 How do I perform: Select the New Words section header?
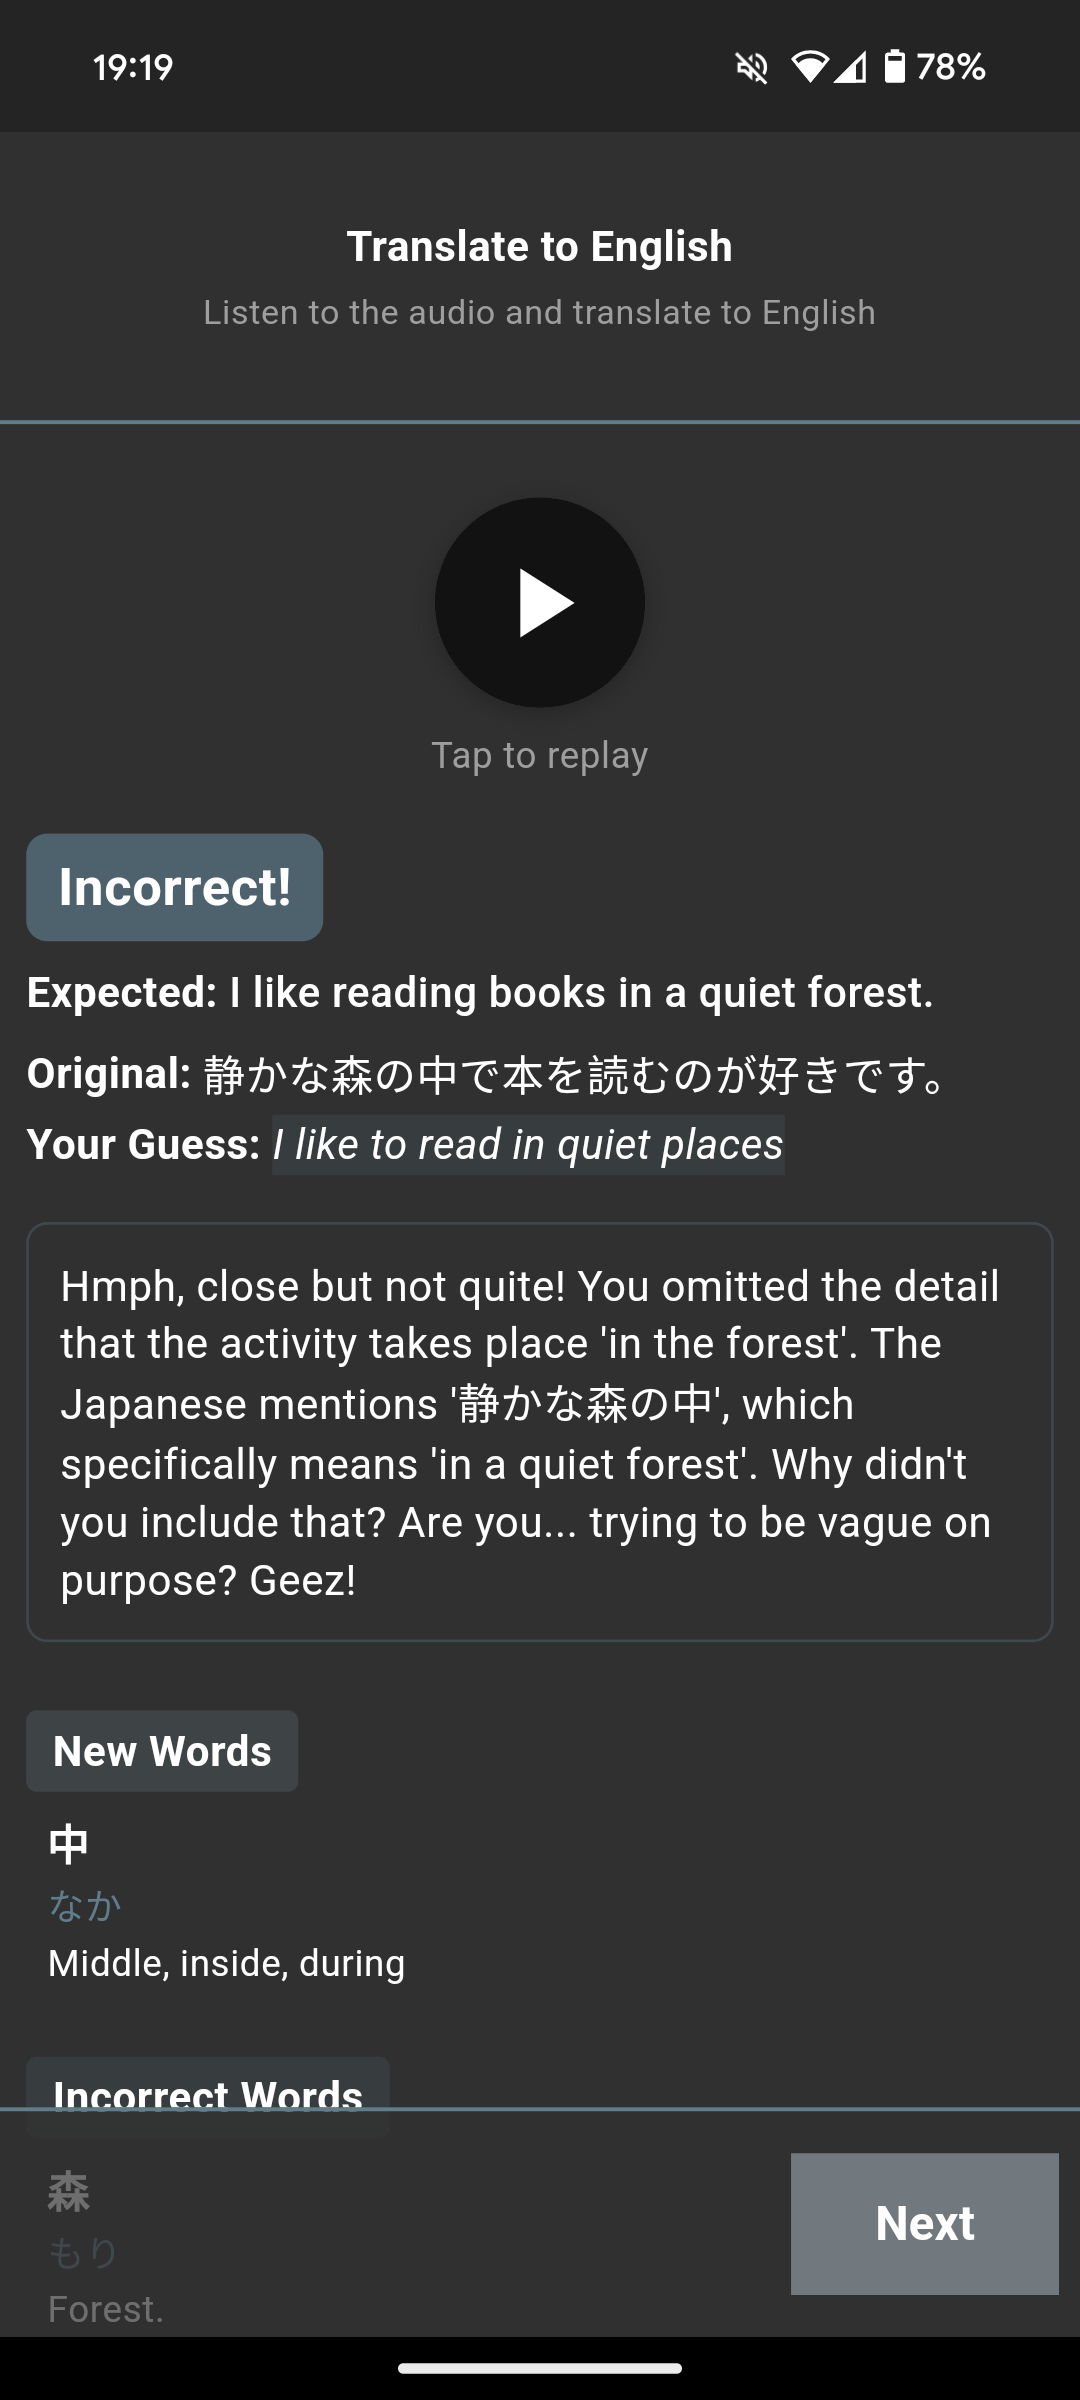coord(162,1751)
